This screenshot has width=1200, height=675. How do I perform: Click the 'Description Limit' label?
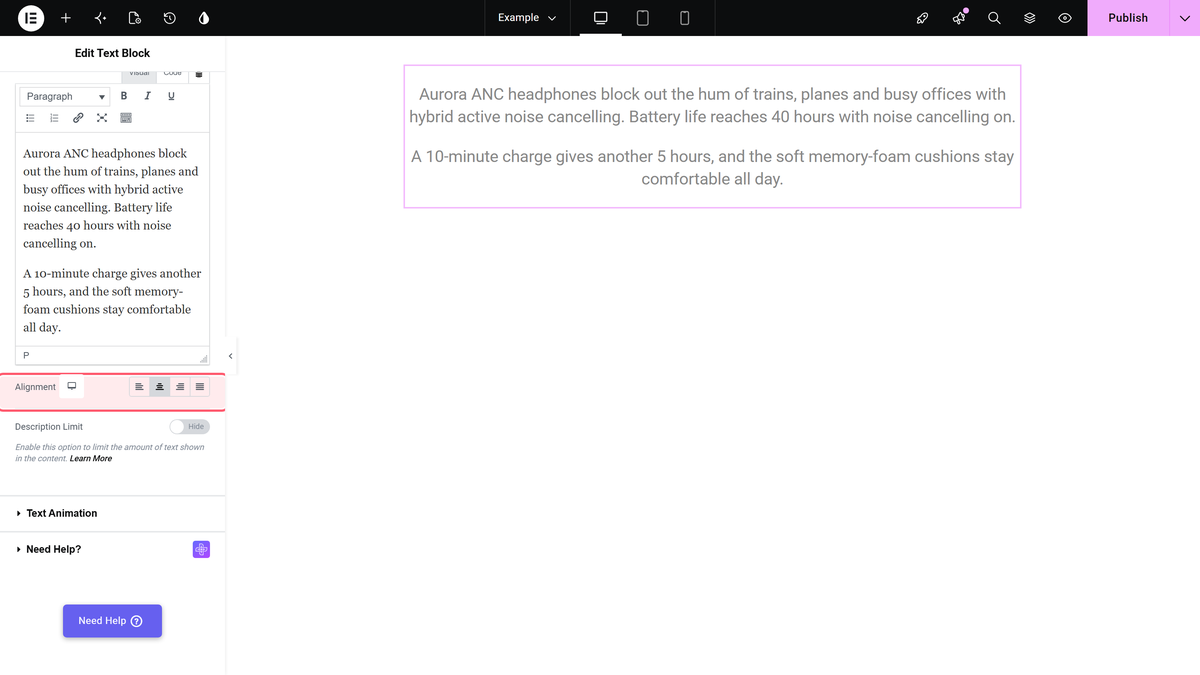(x=49, y=427)
